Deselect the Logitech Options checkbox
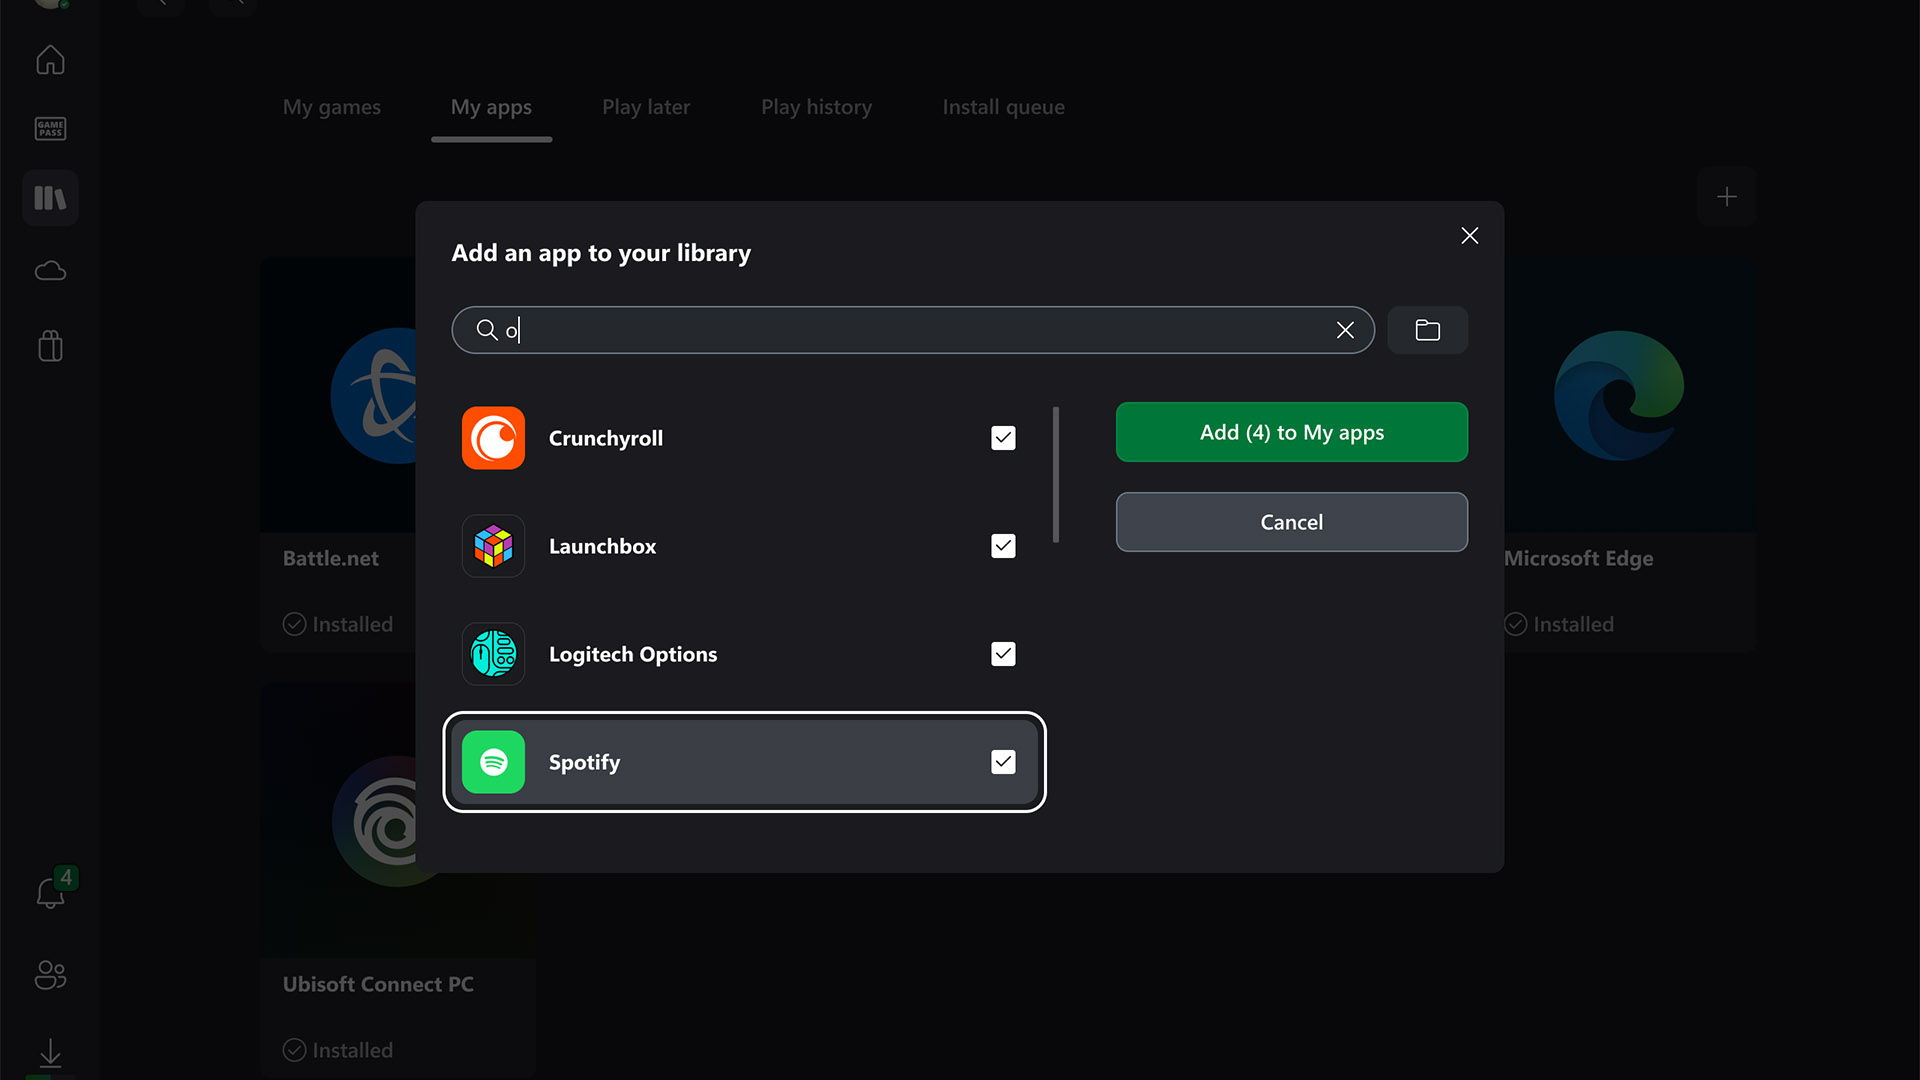1920x1080 pixels. (1002, 653)
